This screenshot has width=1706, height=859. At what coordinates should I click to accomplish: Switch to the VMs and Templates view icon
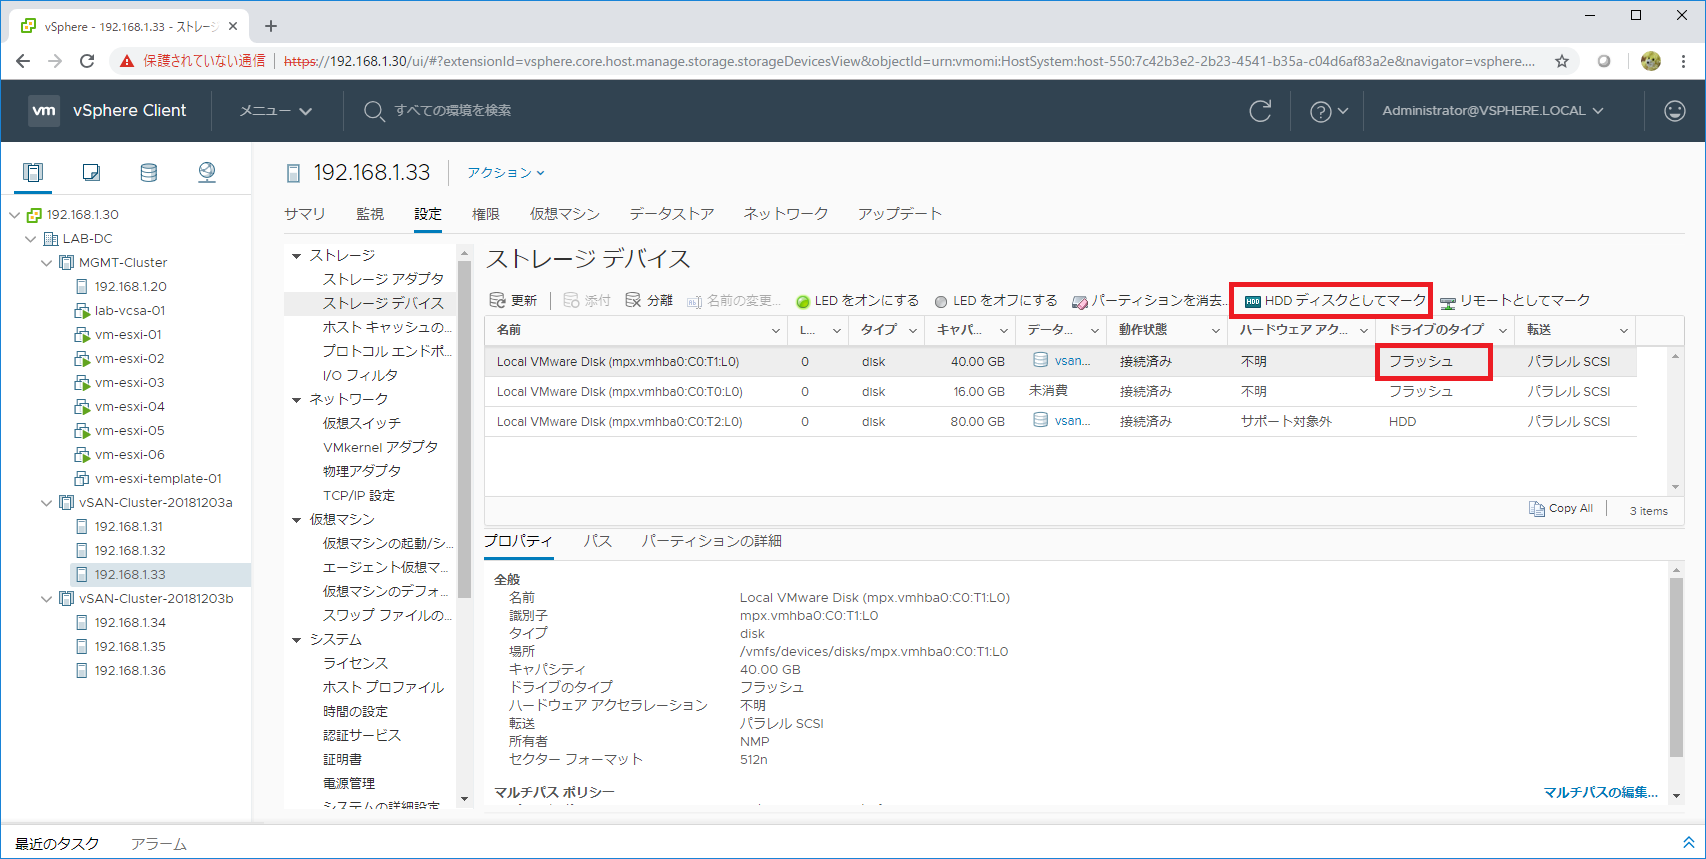coord(91,172)
